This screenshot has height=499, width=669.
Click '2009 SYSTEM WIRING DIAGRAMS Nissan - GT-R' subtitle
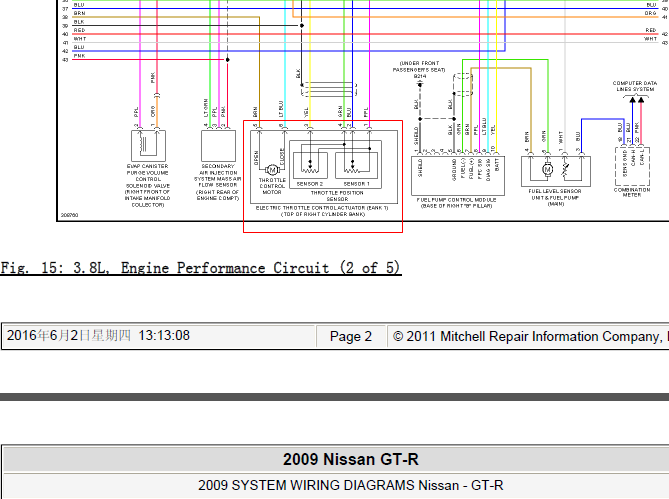point(351,485)
